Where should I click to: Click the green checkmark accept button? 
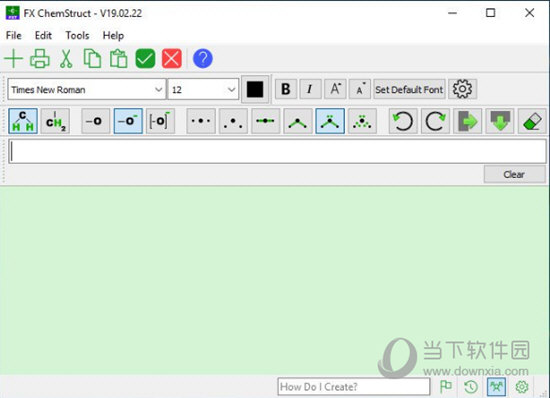[145, 59]
